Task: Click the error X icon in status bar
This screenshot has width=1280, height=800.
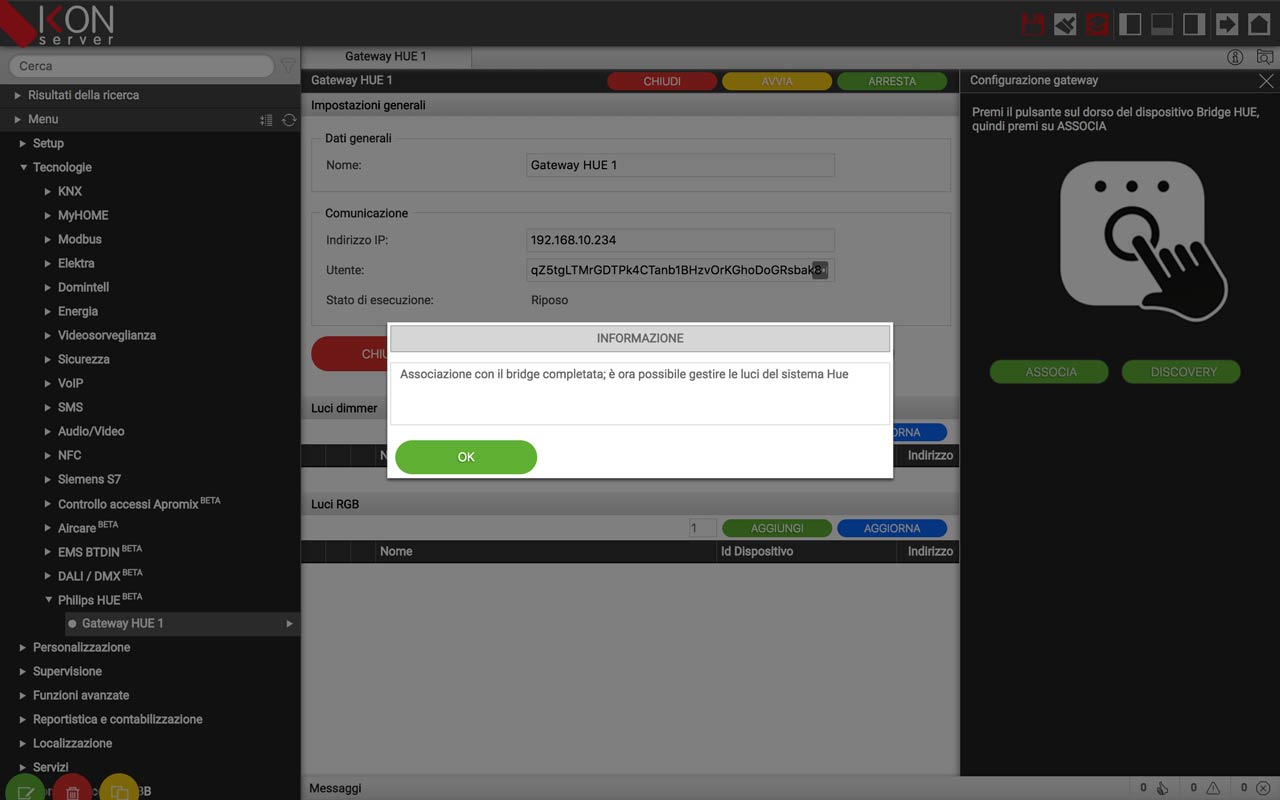Action: pos(1263,788)
